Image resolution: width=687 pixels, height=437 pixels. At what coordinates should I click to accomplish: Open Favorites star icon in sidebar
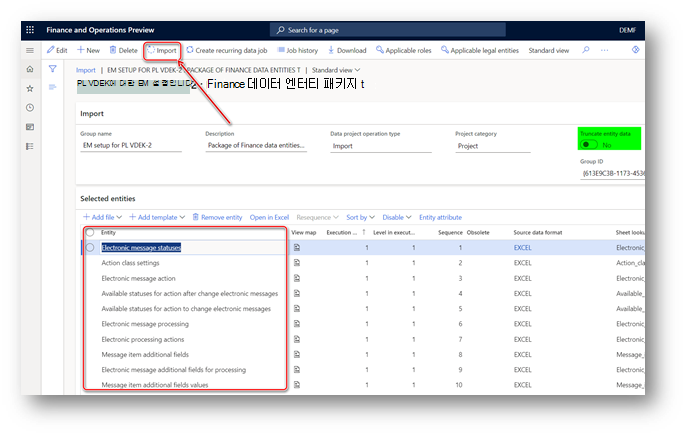coord(30,89)
